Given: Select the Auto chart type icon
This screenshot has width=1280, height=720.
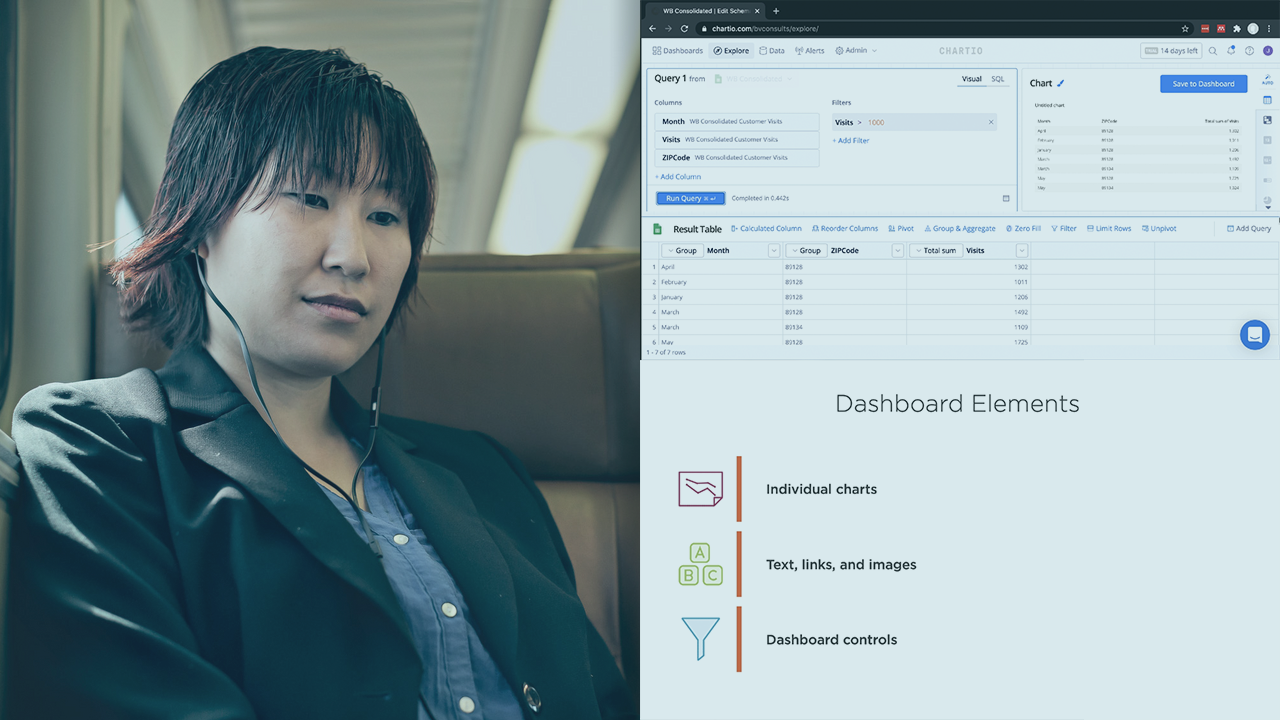Looking at the screenshot, I should click(x=1268, y=79).
